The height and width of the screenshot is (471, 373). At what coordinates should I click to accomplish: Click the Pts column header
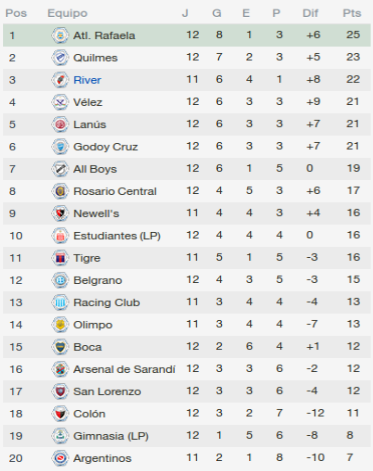click(x=352, y=13)
